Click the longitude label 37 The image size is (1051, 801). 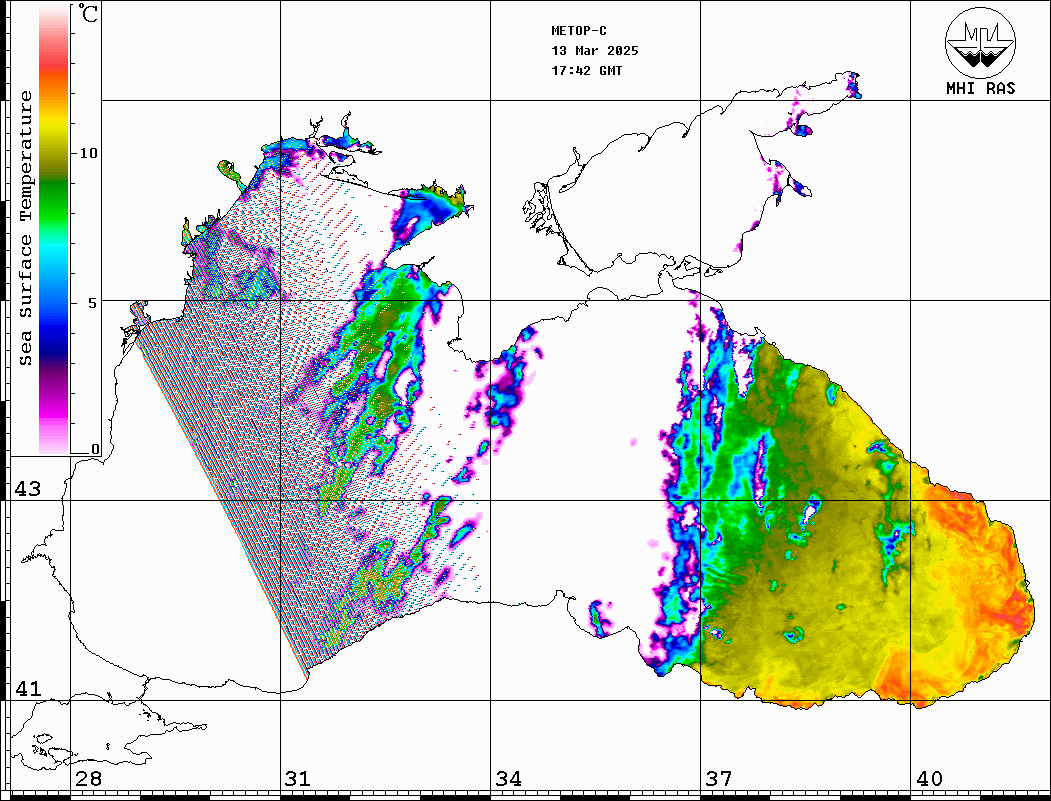pyautogui.click(x=718, y=779)
